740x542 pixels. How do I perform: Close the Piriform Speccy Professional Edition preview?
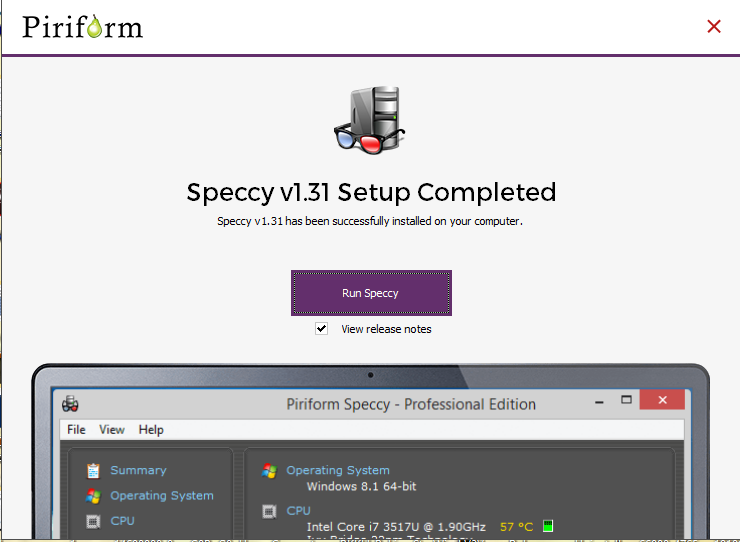tap(662, 400)
